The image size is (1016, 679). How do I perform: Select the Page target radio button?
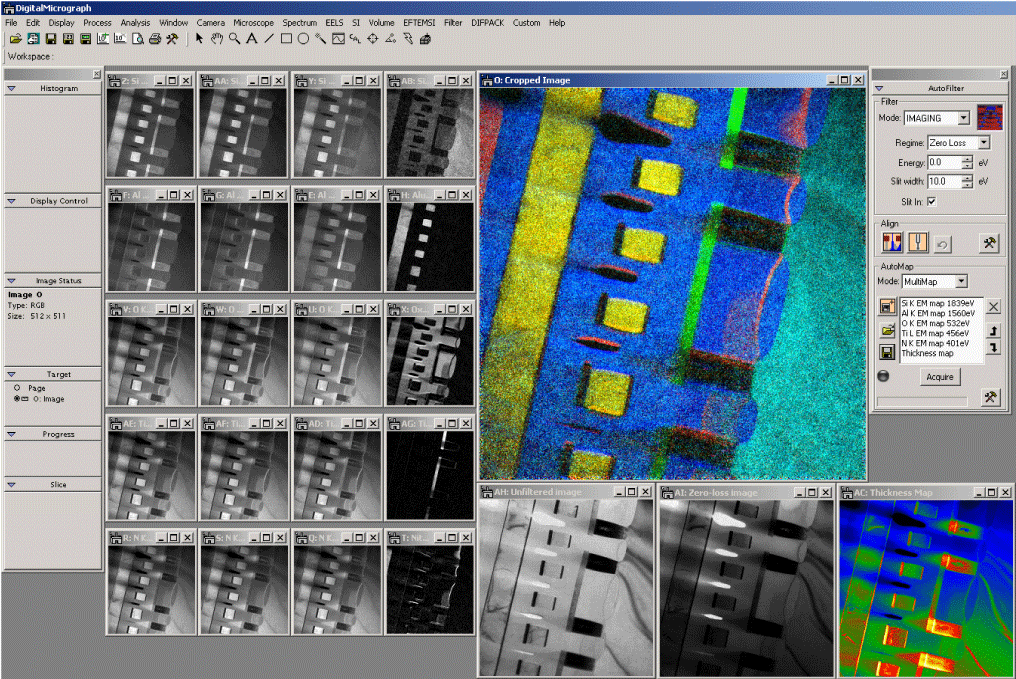coord(17,387)
